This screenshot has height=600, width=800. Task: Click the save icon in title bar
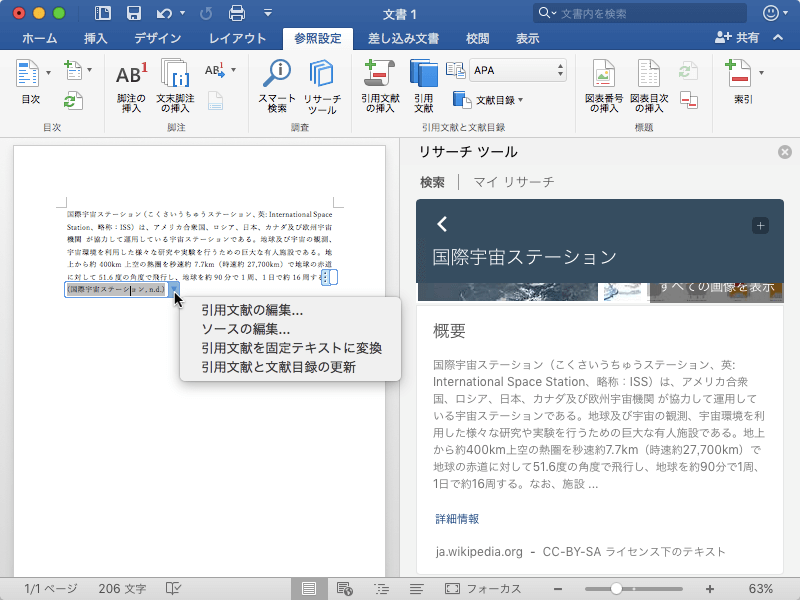click(x=134, y=13)
